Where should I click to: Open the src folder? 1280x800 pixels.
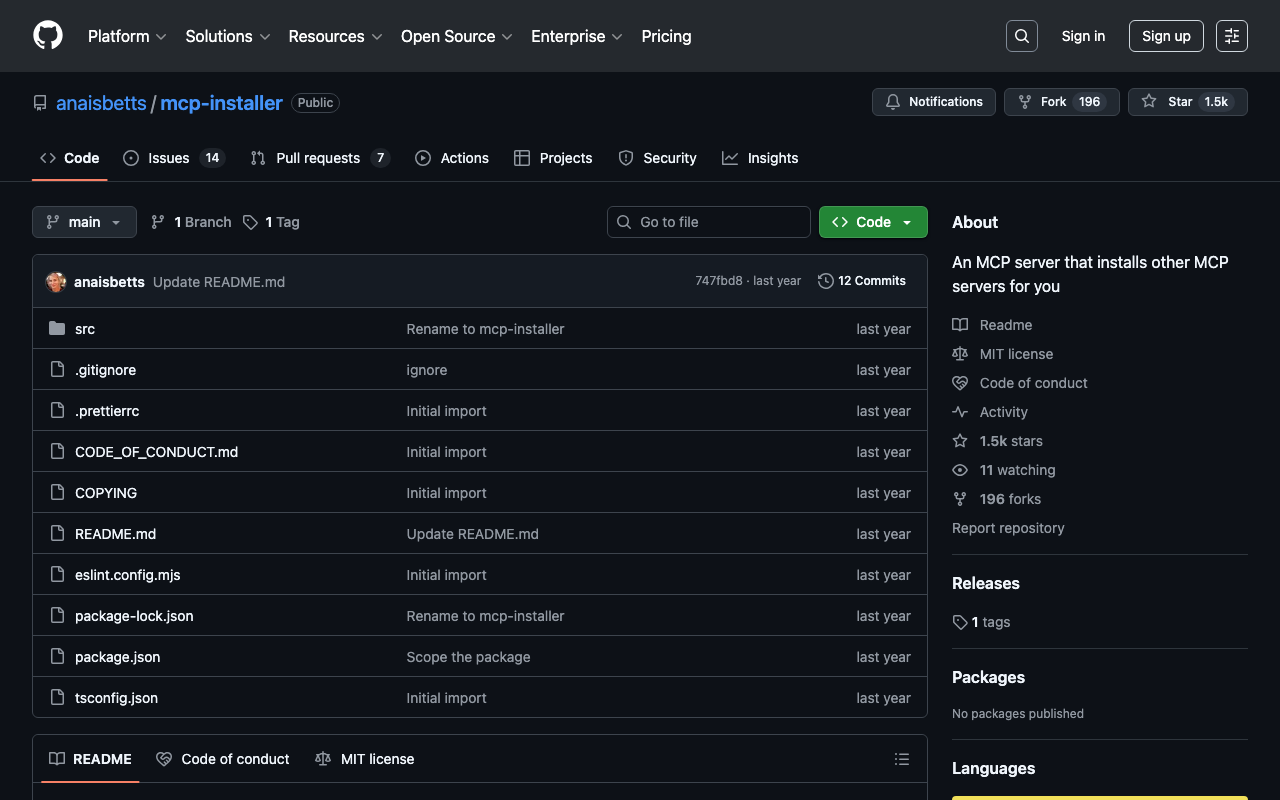pos(85,329)
